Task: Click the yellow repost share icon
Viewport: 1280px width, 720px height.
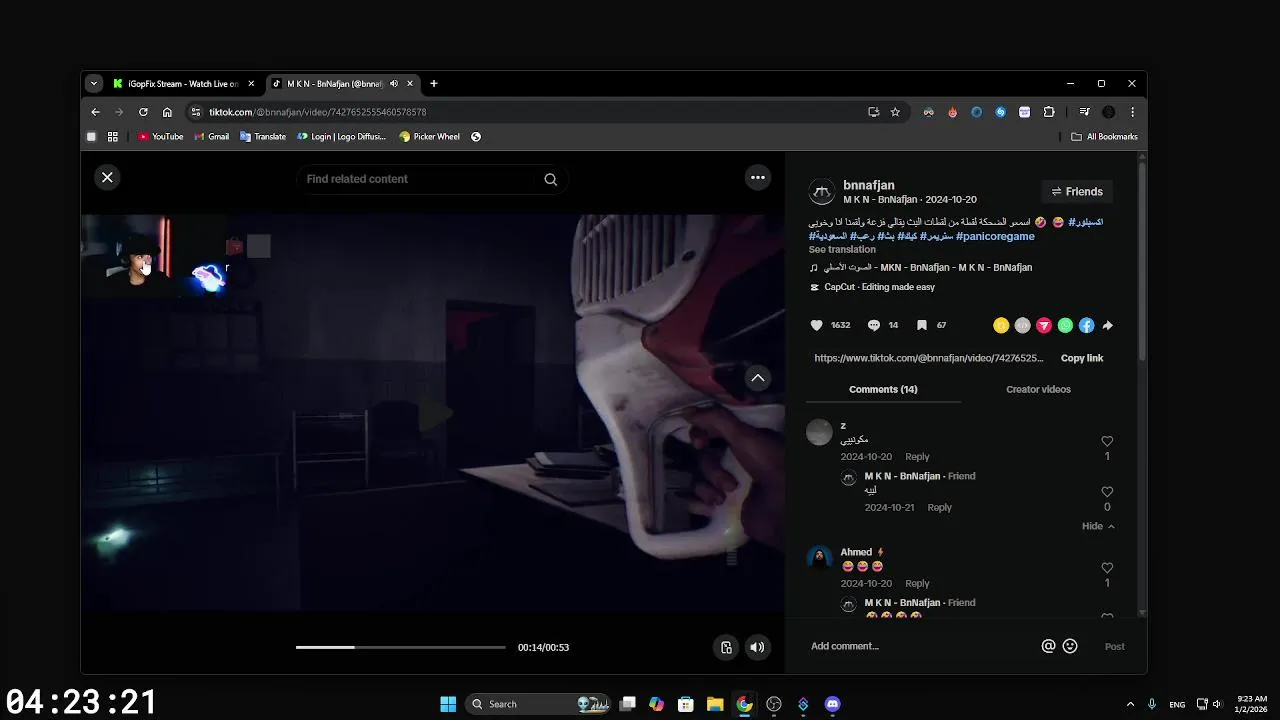Action: [x=1001, y=325]
